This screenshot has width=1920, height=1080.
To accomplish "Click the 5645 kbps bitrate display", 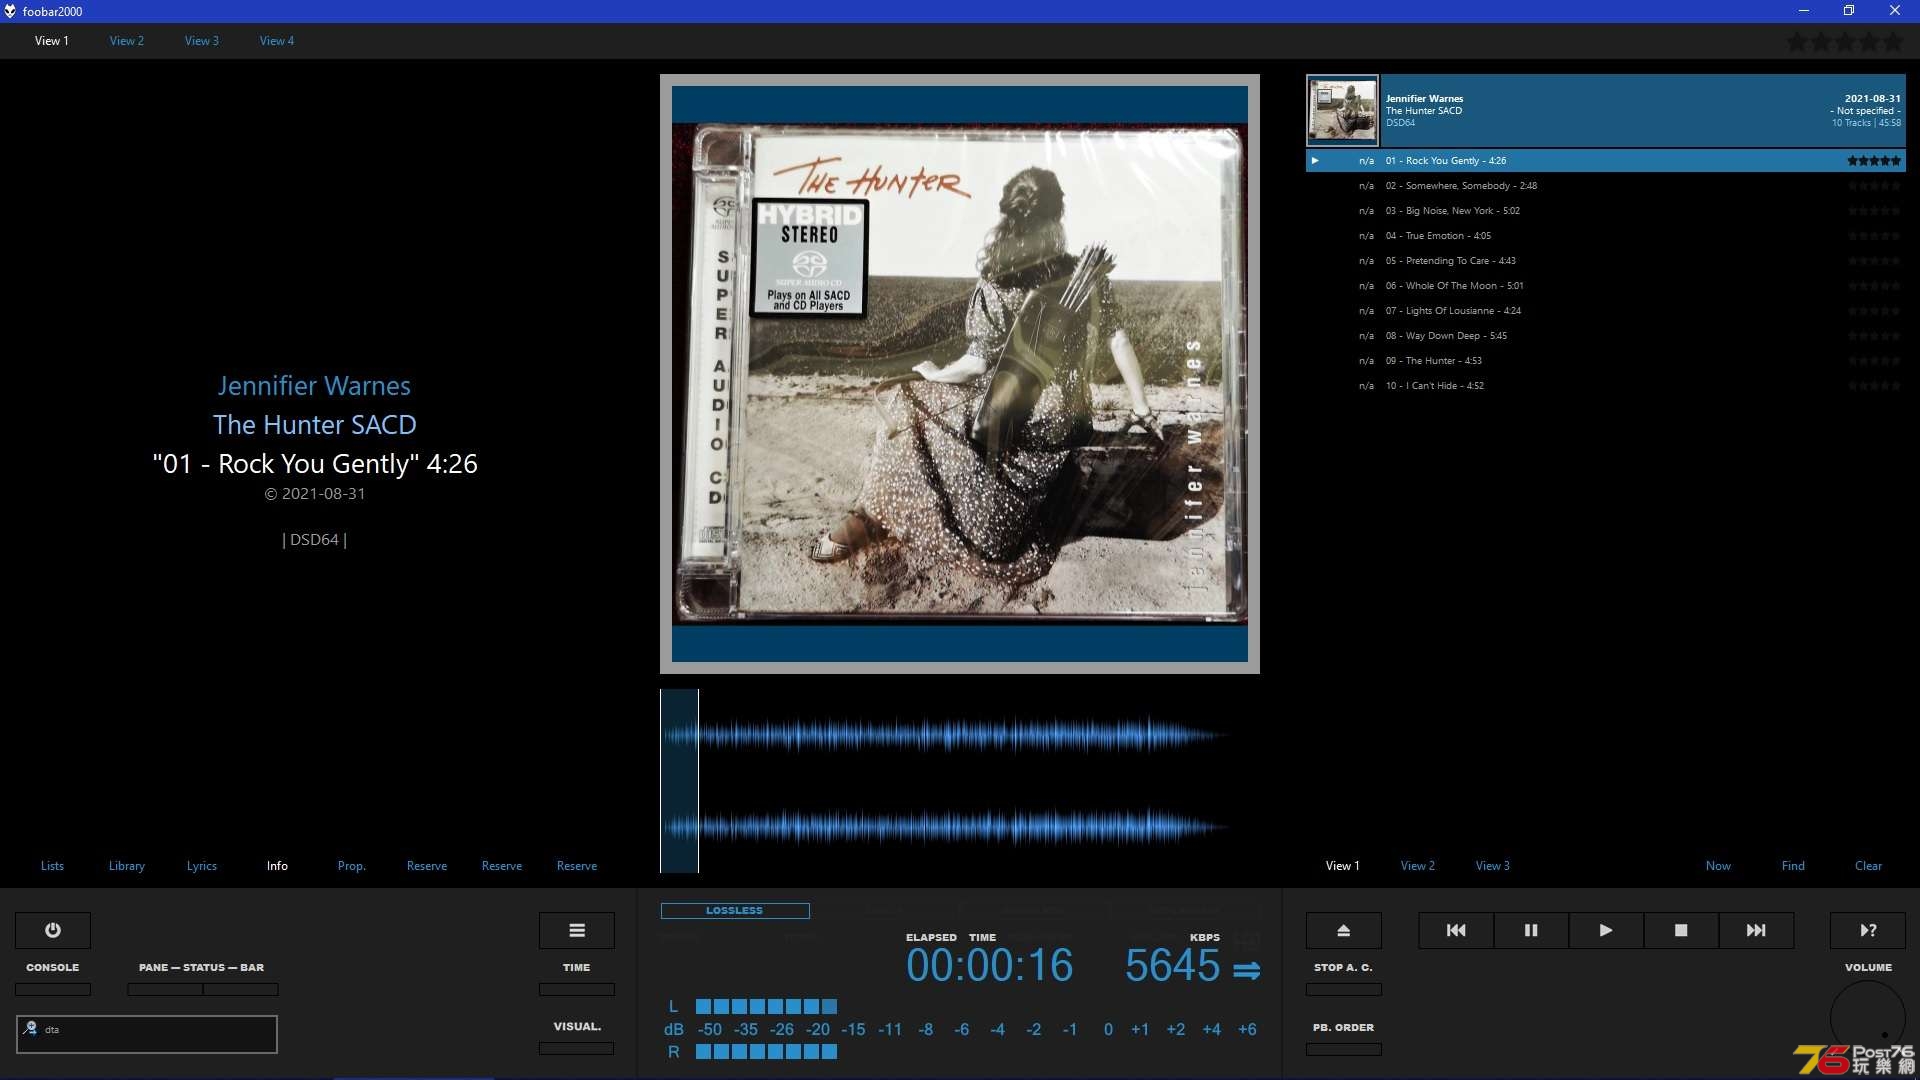I will [1172, 966].
